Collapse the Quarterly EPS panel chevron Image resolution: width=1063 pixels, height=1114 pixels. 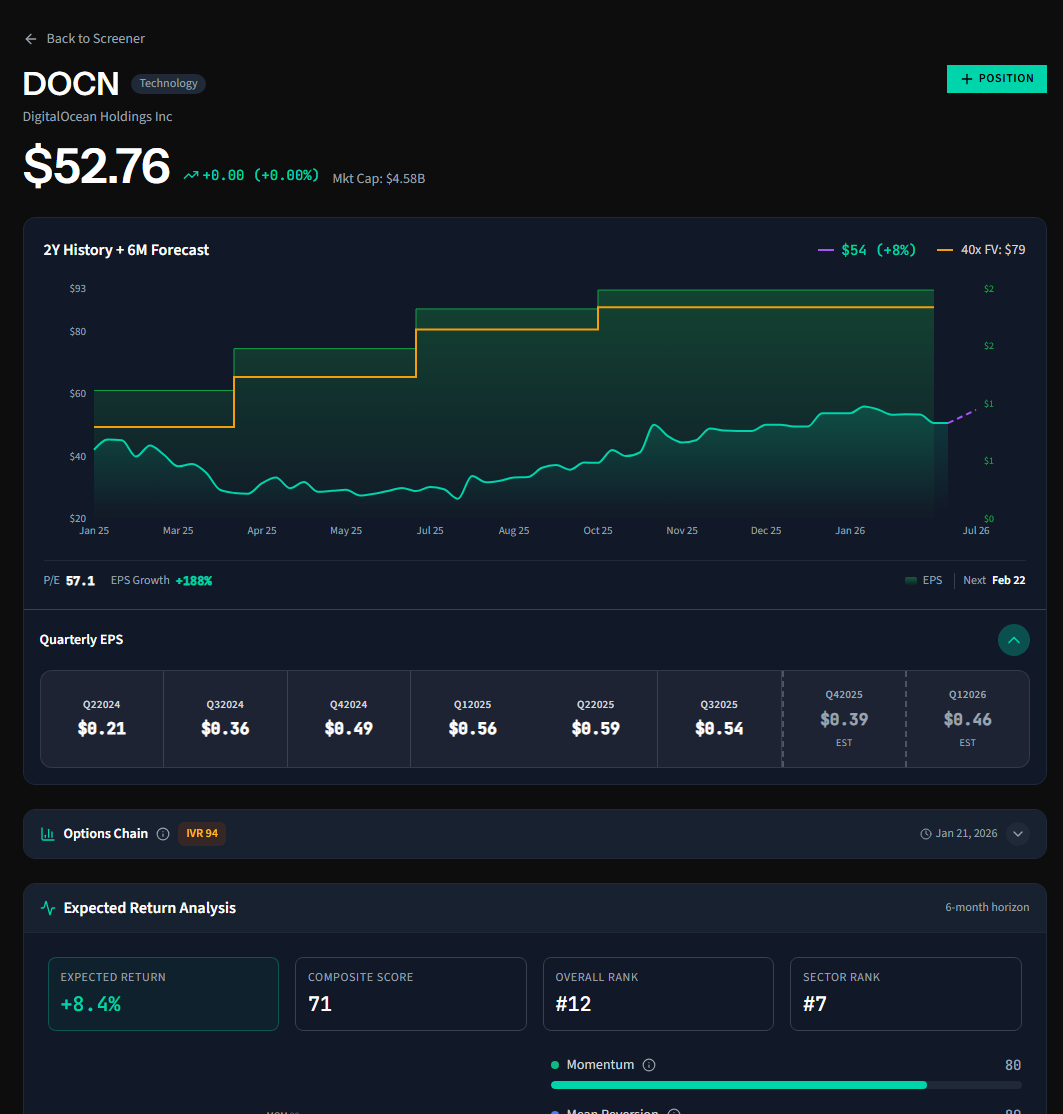[1013, 639]
